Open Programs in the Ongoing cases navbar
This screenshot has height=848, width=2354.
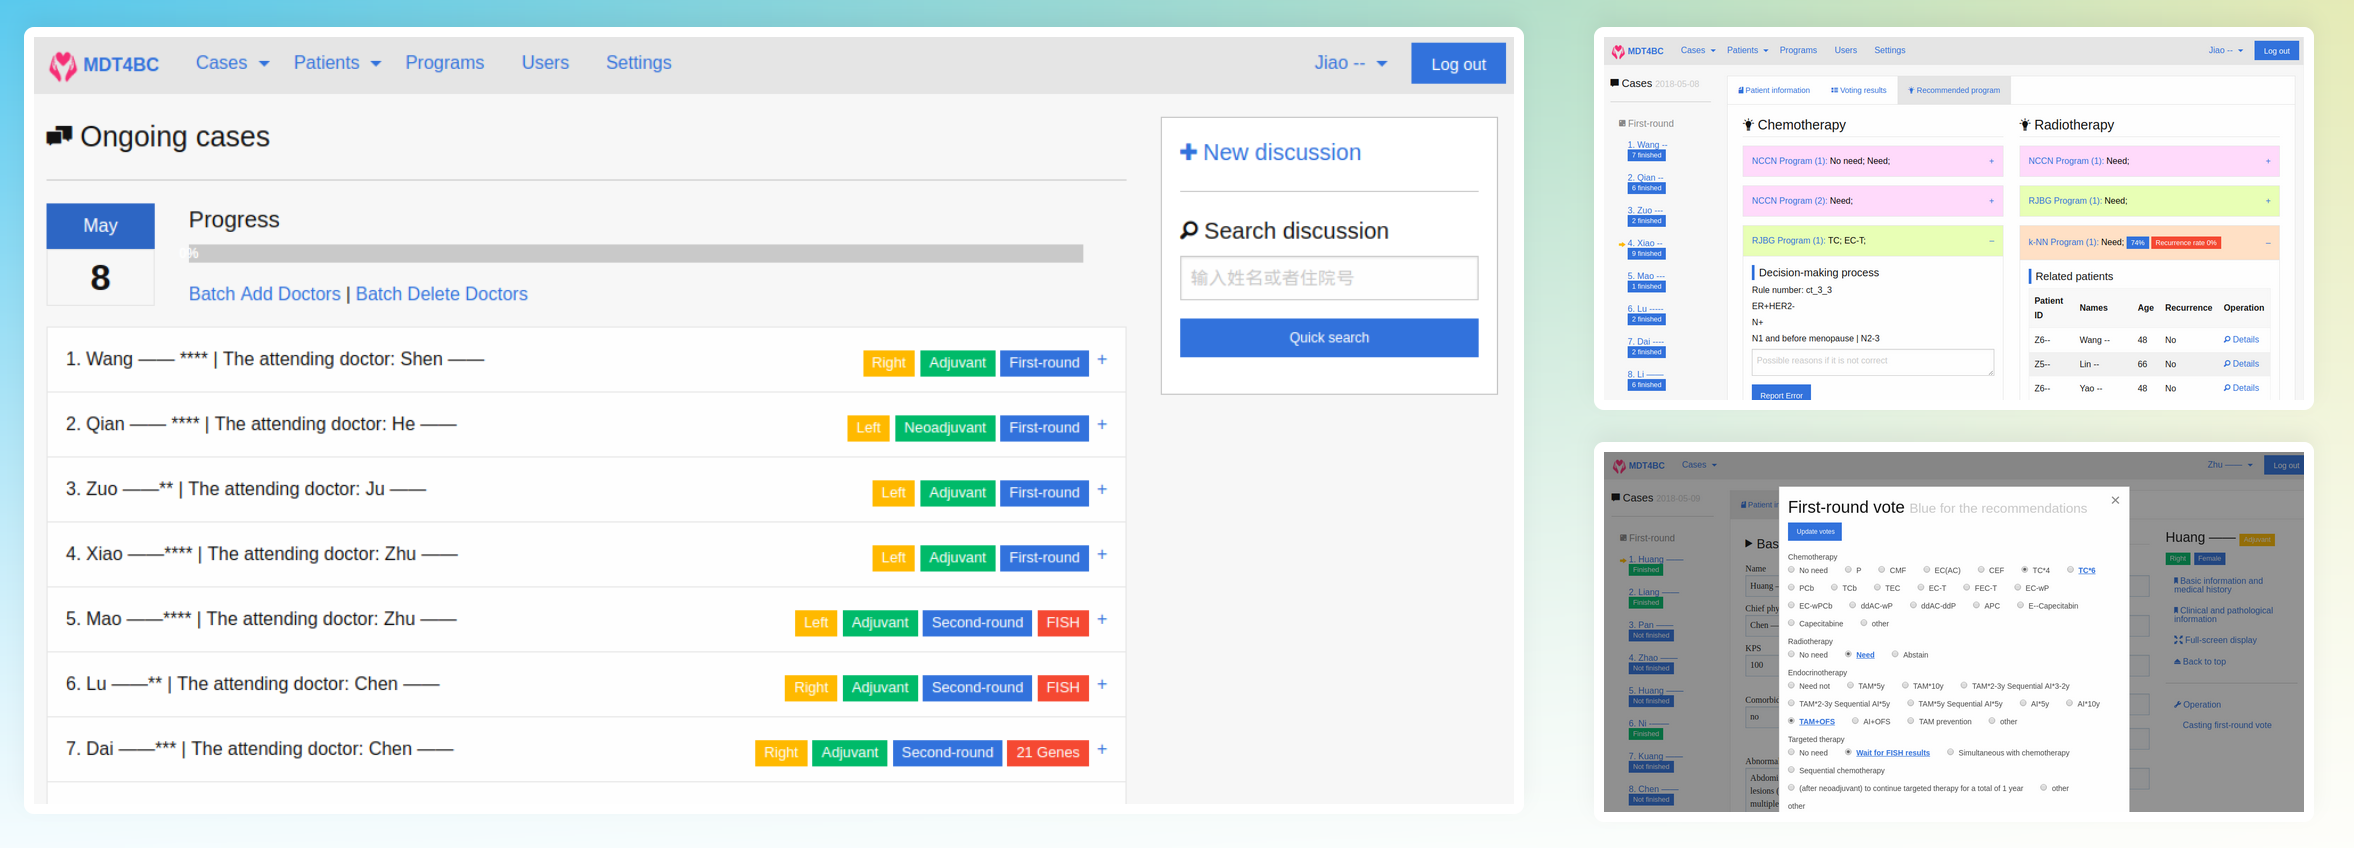click(x=445, y=63)
